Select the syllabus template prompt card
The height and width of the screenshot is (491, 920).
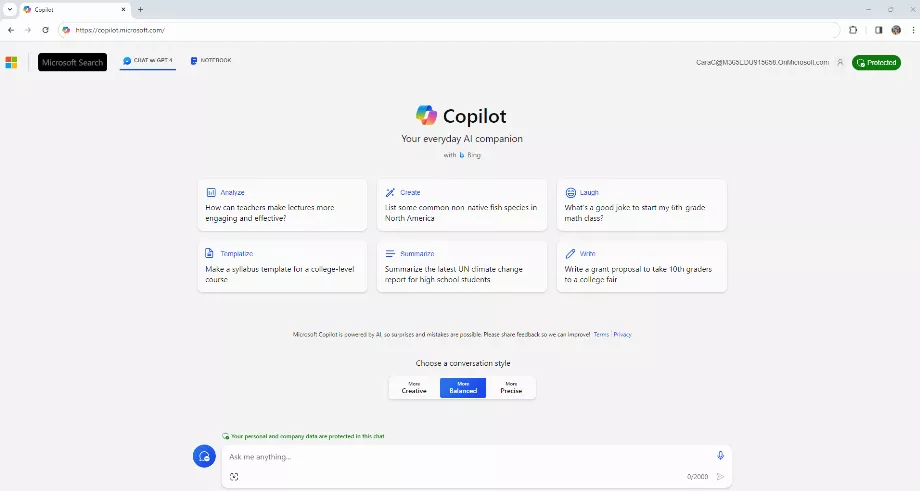coord(282,266)
